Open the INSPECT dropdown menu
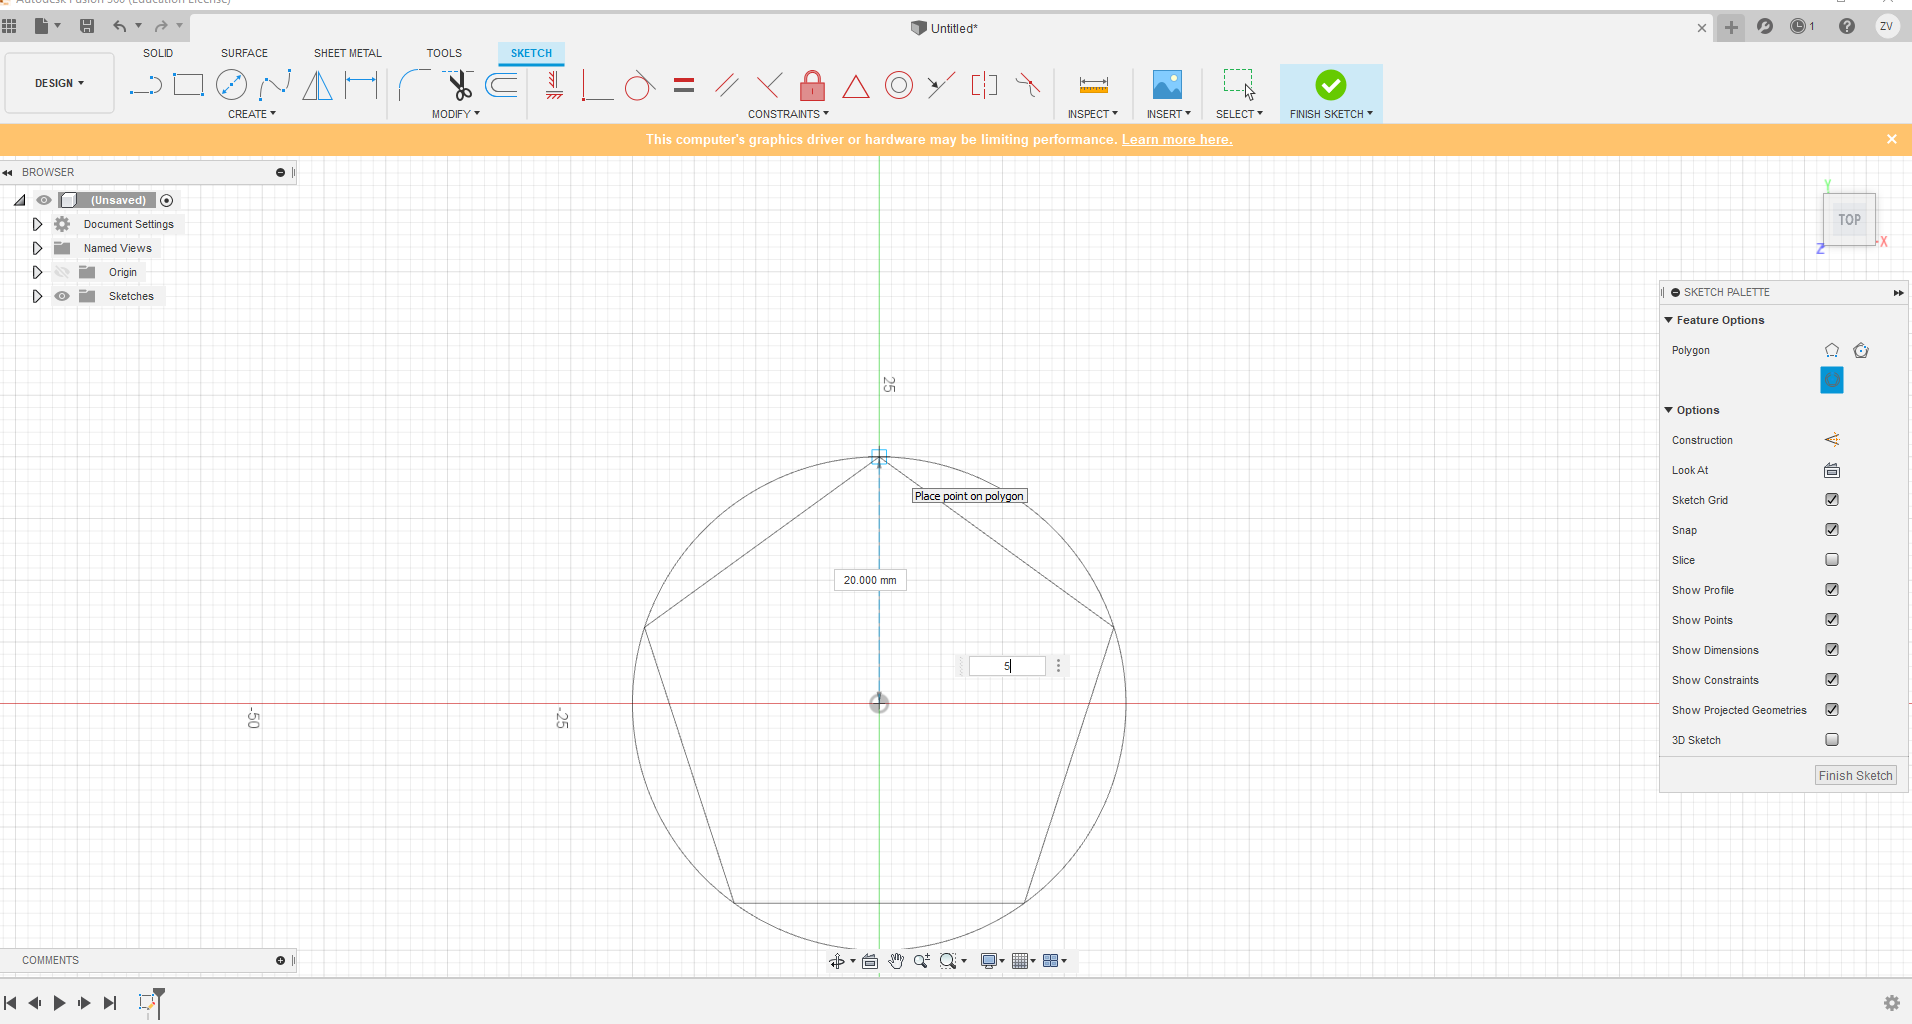Image resolution: width=1912 pixels, height=1024 pixels. pyautogui.click(x=1092, y=114)
